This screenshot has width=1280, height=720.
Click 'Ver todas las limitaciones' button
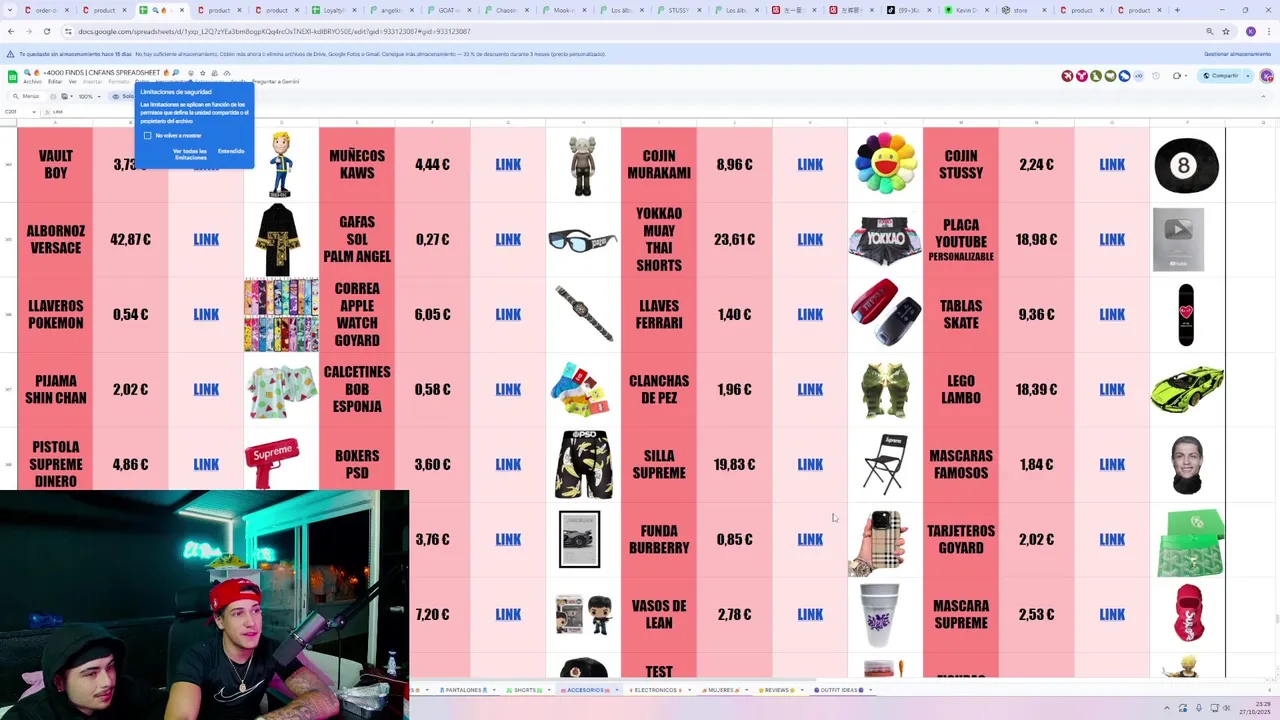tap(190, 154)
